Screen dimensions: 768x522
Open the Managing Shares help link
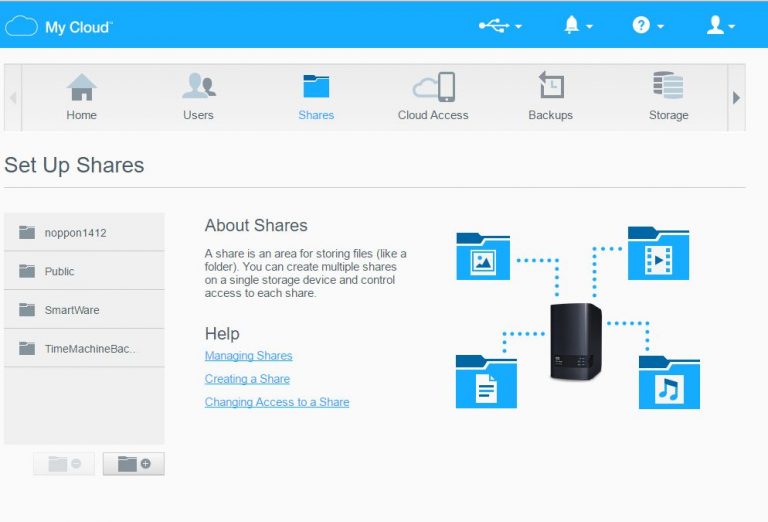pos(248,356)
